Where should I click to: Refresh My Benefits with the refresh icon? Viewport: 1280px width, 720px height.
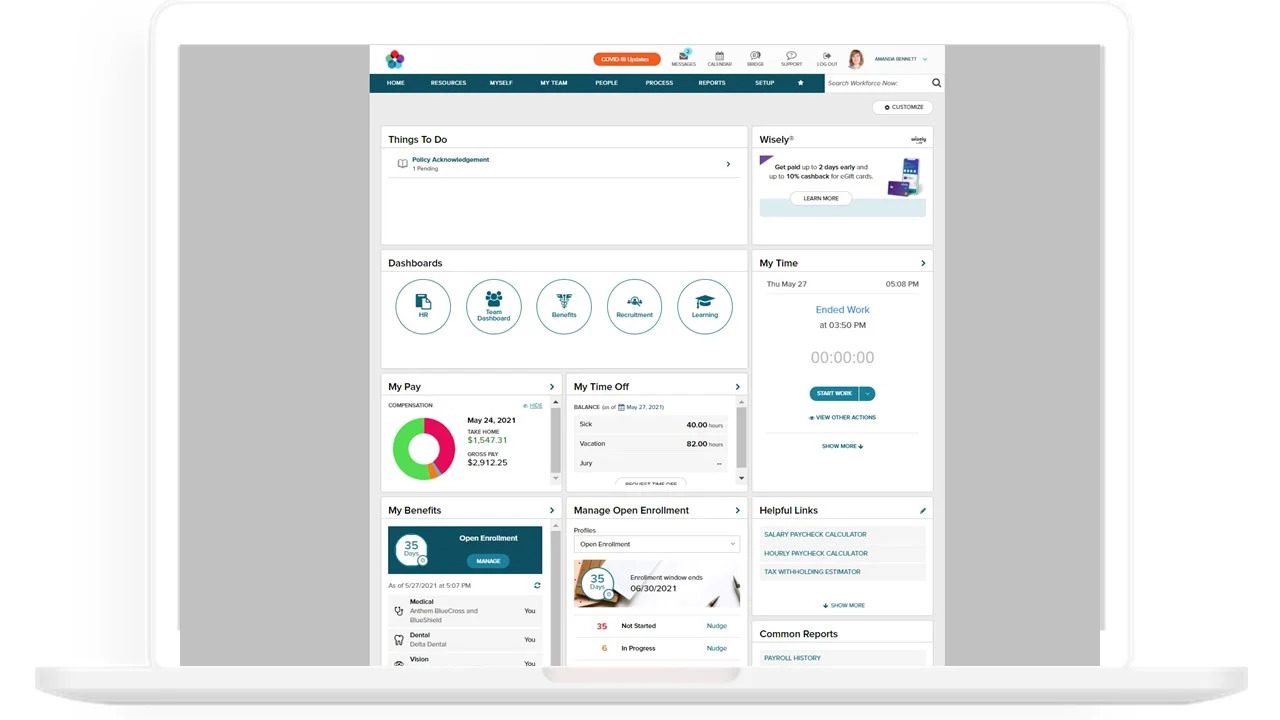tap(536, 585)
